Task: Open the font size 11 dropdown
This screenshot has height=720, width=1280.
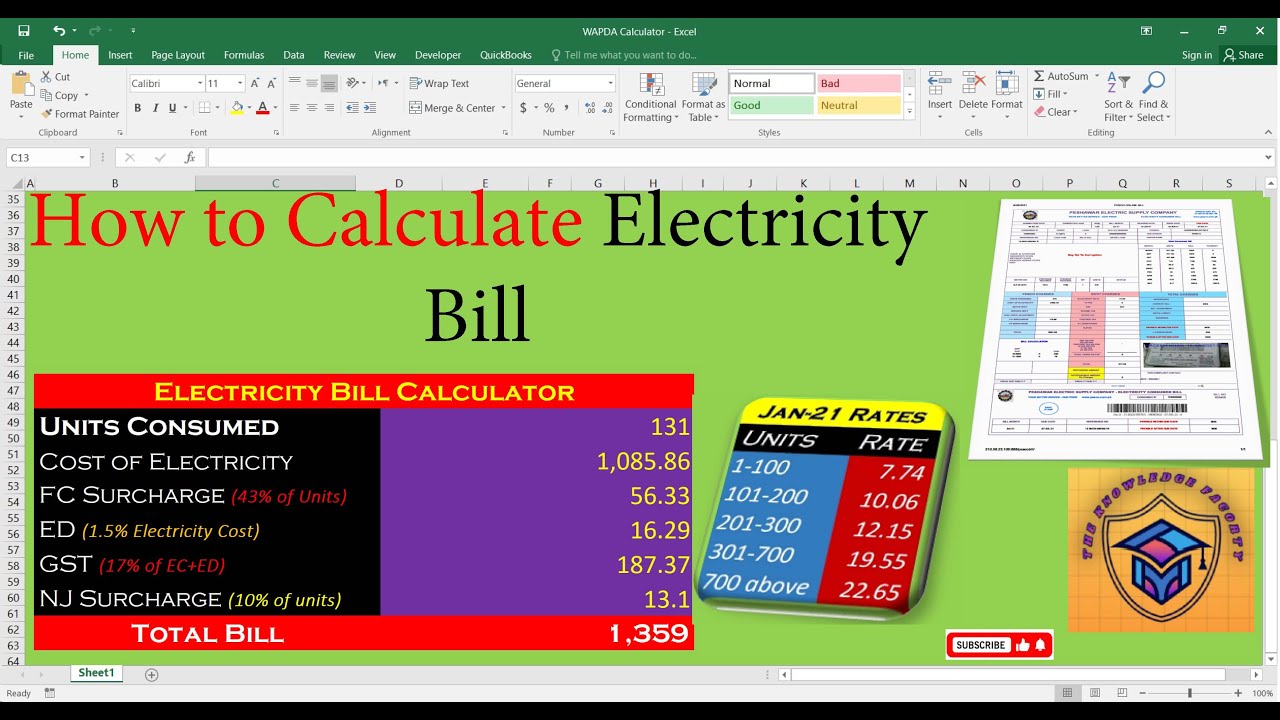Action: tap(240, 84)
